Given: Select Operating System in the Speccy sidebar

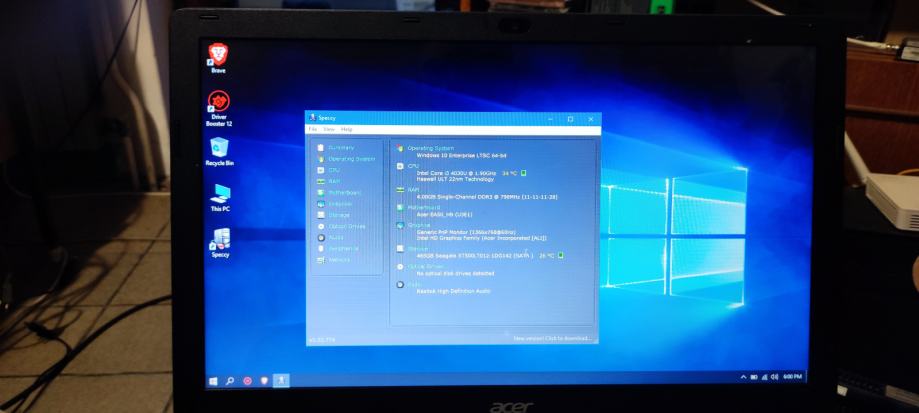Looking at the screenshot, I should (x=346, y=159).
